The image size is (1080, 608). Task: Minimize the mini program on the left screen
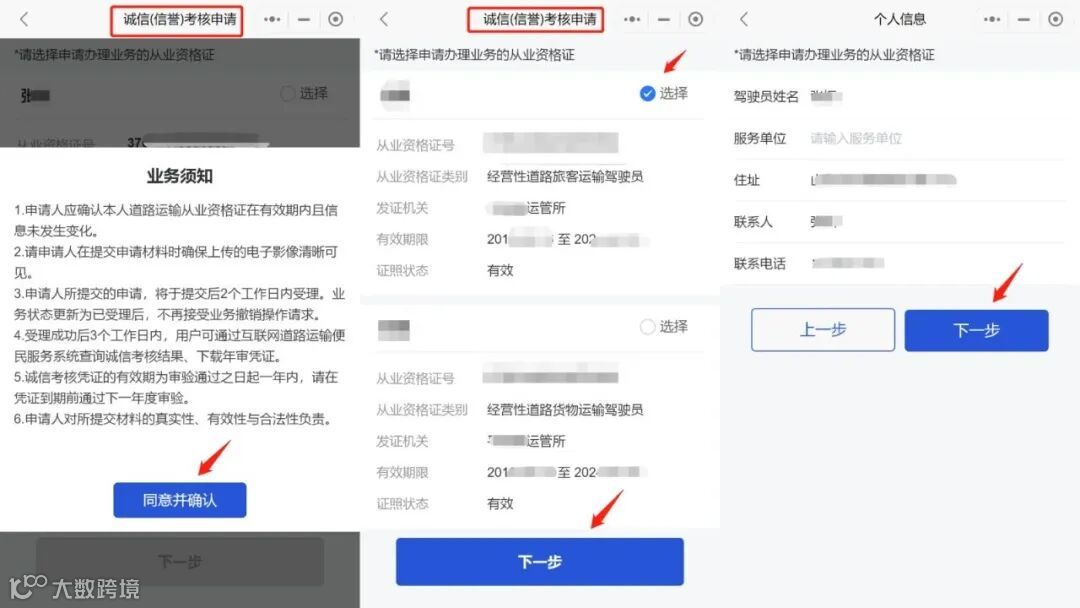pos(304,19)
